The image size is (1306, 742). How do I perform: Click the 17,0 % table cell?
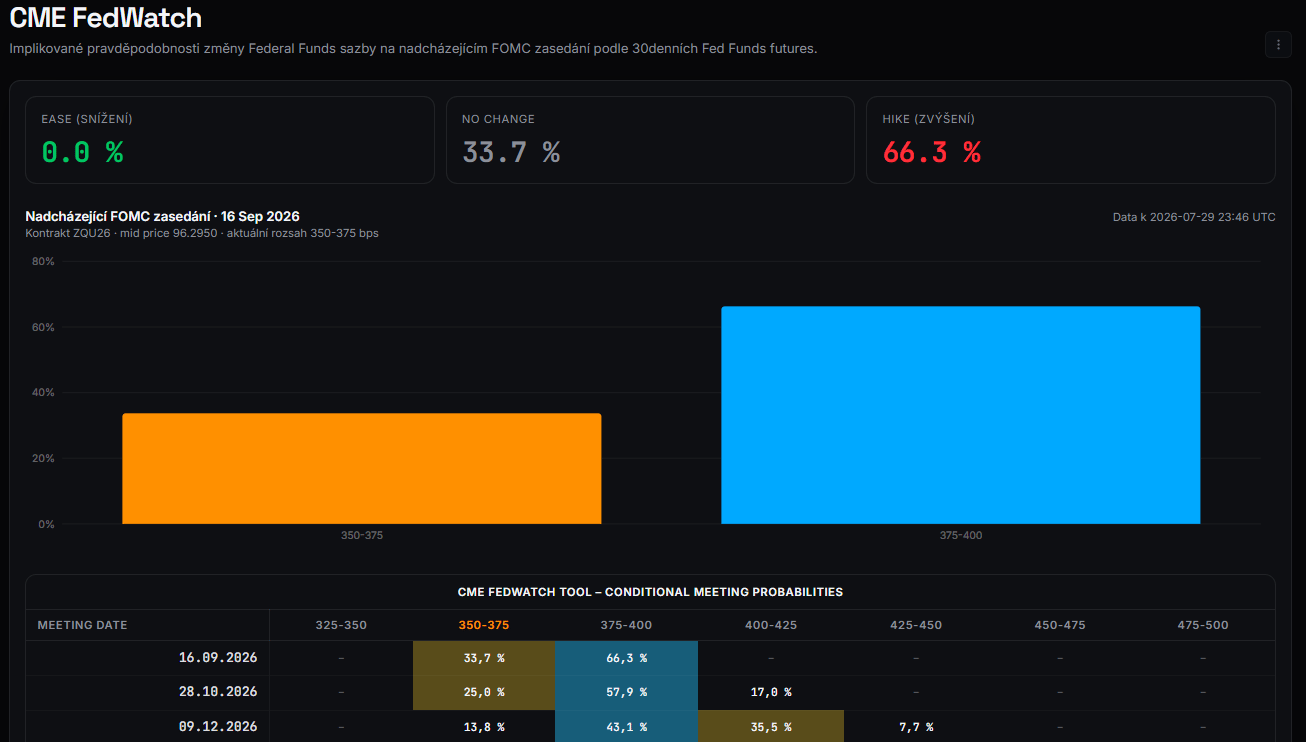[771, 692]
